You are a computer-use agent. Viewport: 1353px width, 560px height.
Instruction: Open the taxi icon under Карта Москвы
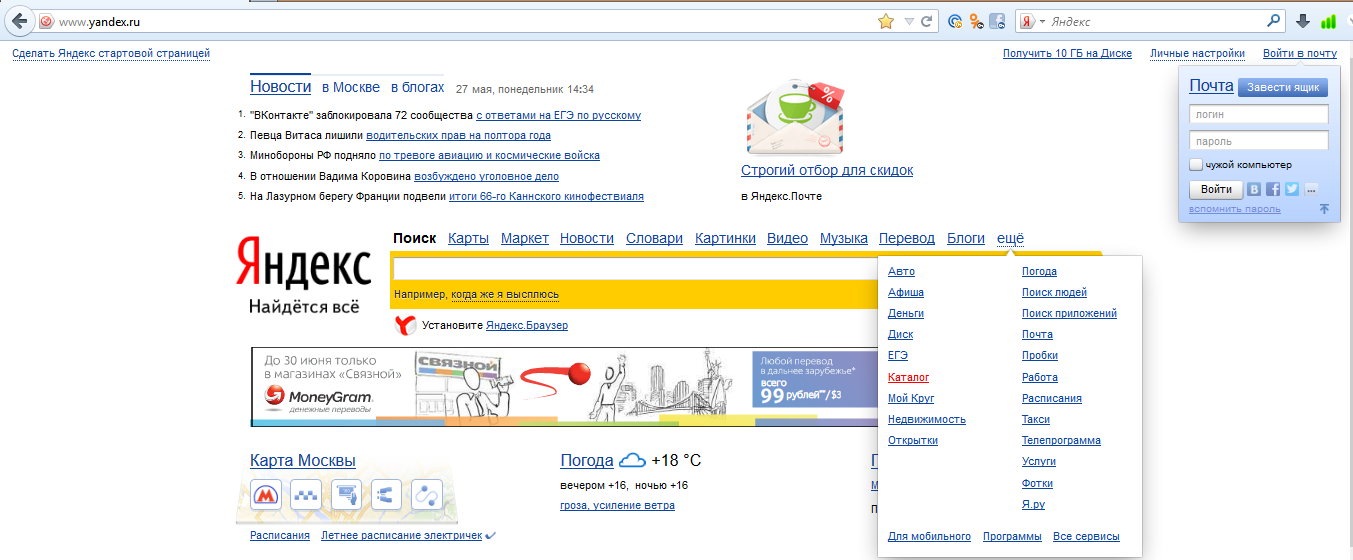tap(306, 494)
